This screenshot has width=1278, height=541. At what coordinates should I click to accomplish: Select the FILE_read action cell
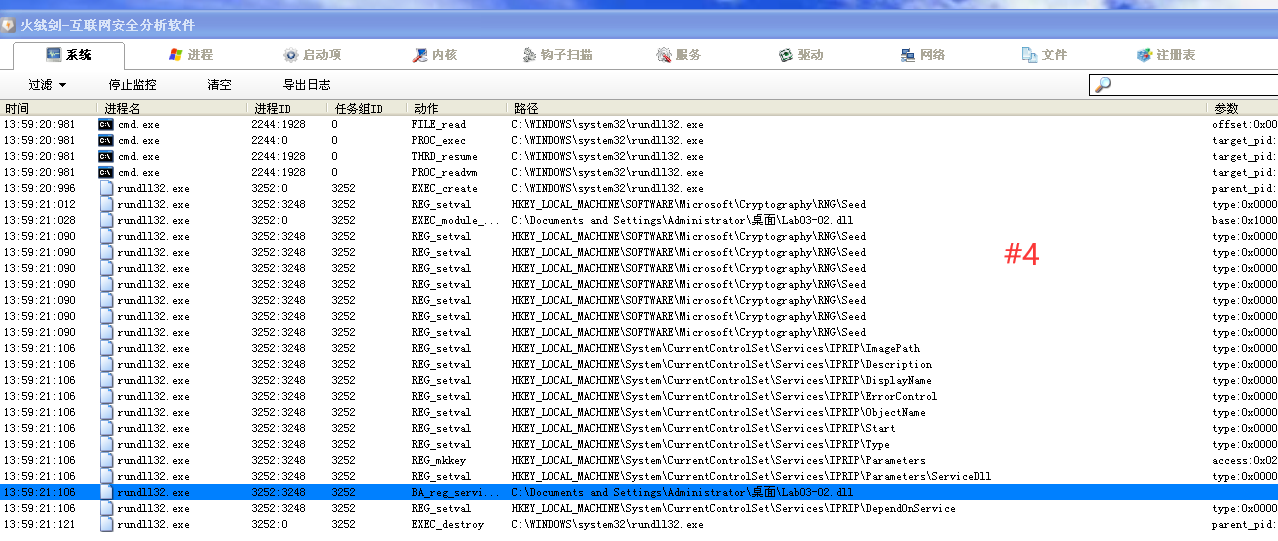439,125
